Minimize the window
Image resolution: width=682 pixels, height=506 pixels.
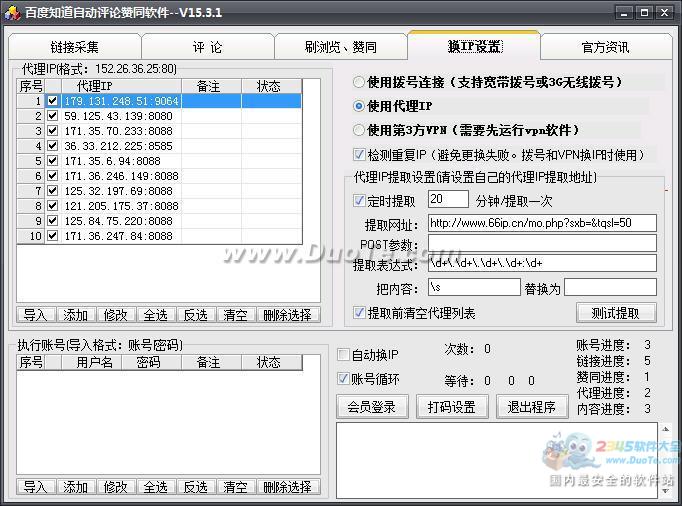(624, 13)
